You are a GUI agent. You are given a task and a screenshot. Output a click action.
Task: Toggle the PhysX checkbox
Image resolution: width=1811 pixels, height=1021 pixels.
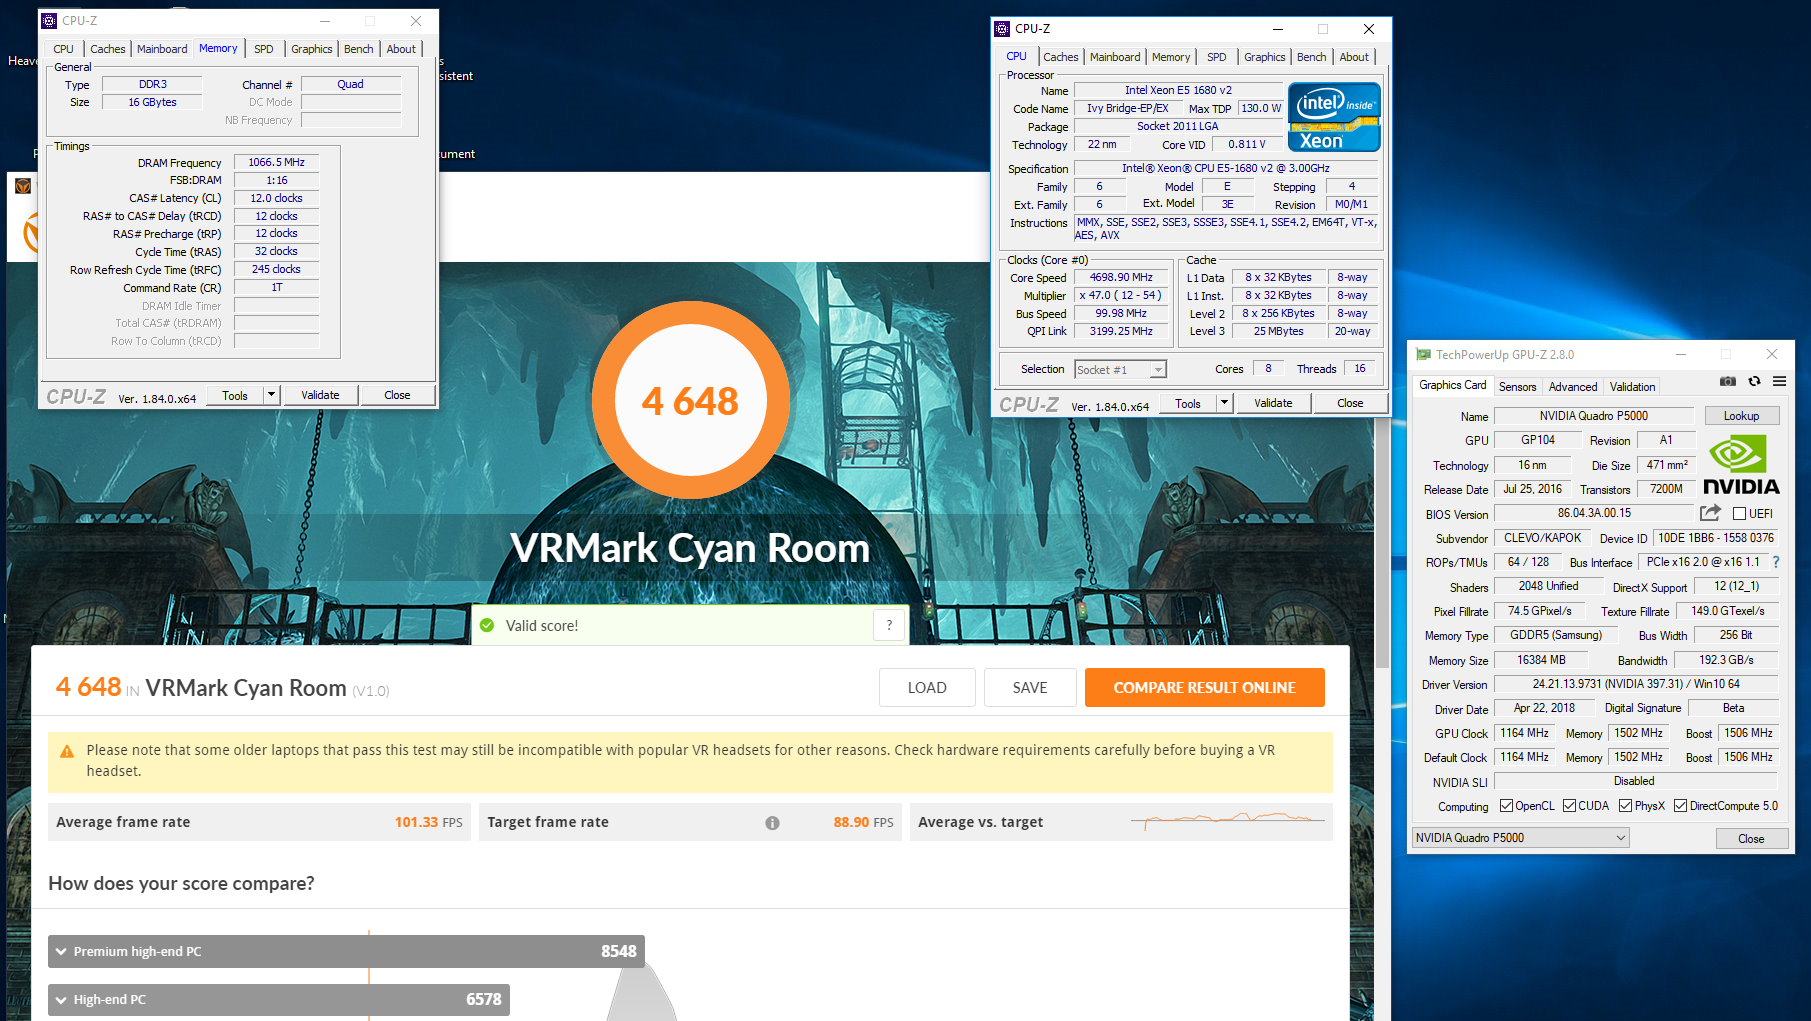[1625, 806]
